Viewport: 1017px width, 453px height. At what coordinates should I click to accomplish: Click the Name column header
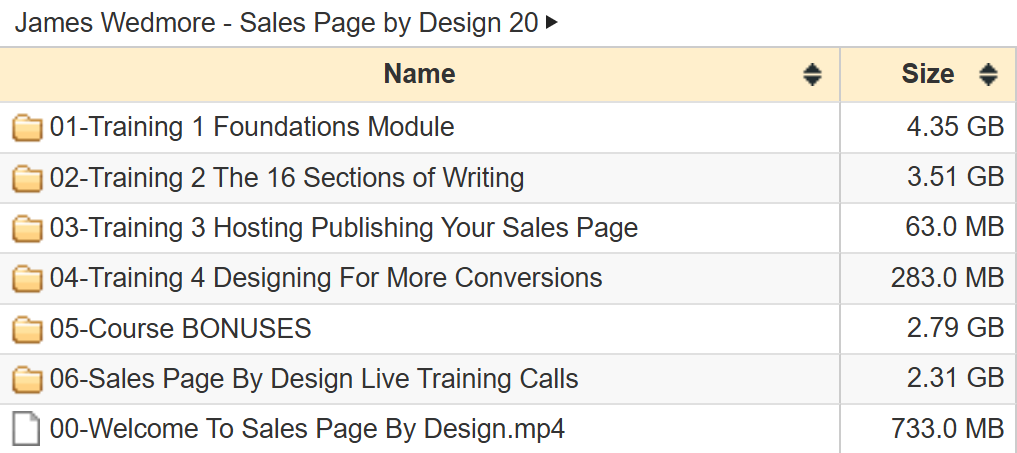coord(420,75)
